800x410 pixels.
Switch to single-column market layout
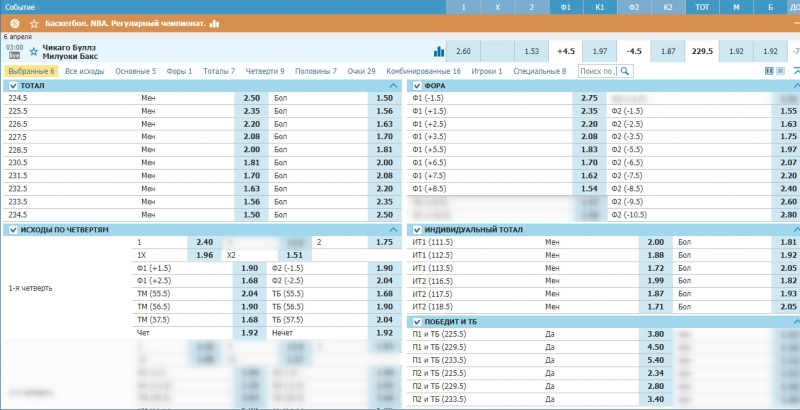(x=780, y=72)
